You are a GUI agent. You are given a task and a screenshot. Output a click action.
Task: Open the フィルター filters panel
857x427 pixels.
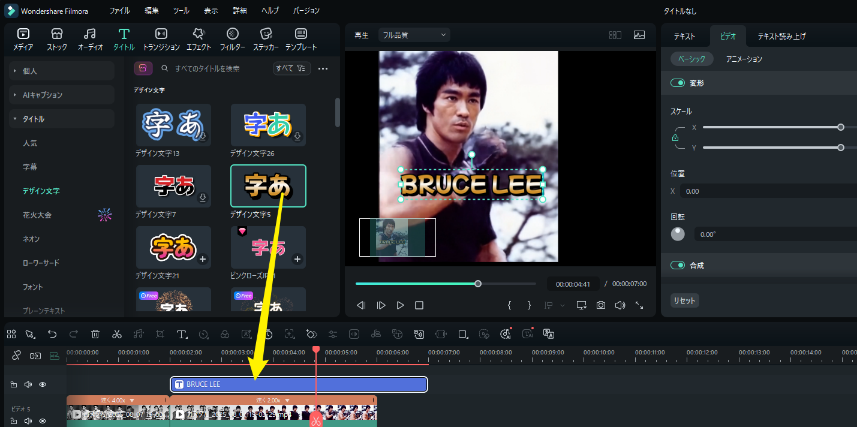click(x=232, y=39)
